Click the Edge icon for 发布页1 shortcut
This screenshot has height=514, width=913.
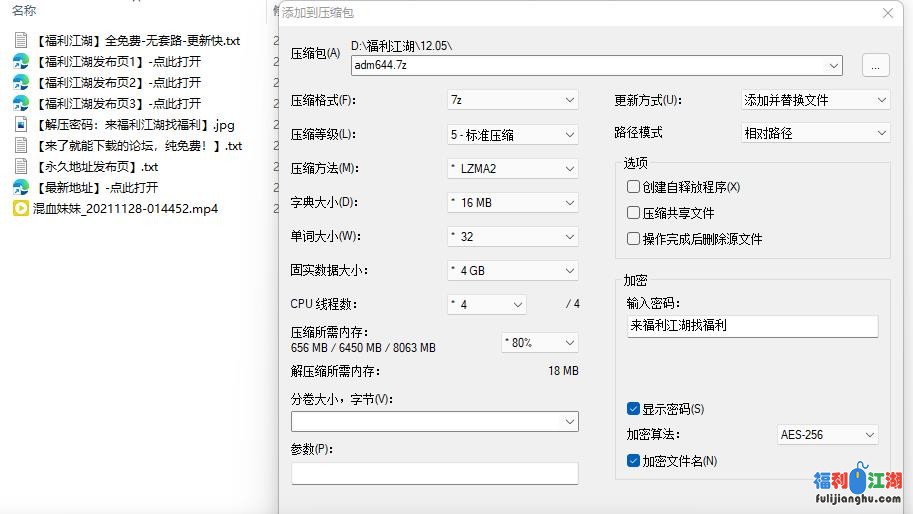(x=20, y=62)
